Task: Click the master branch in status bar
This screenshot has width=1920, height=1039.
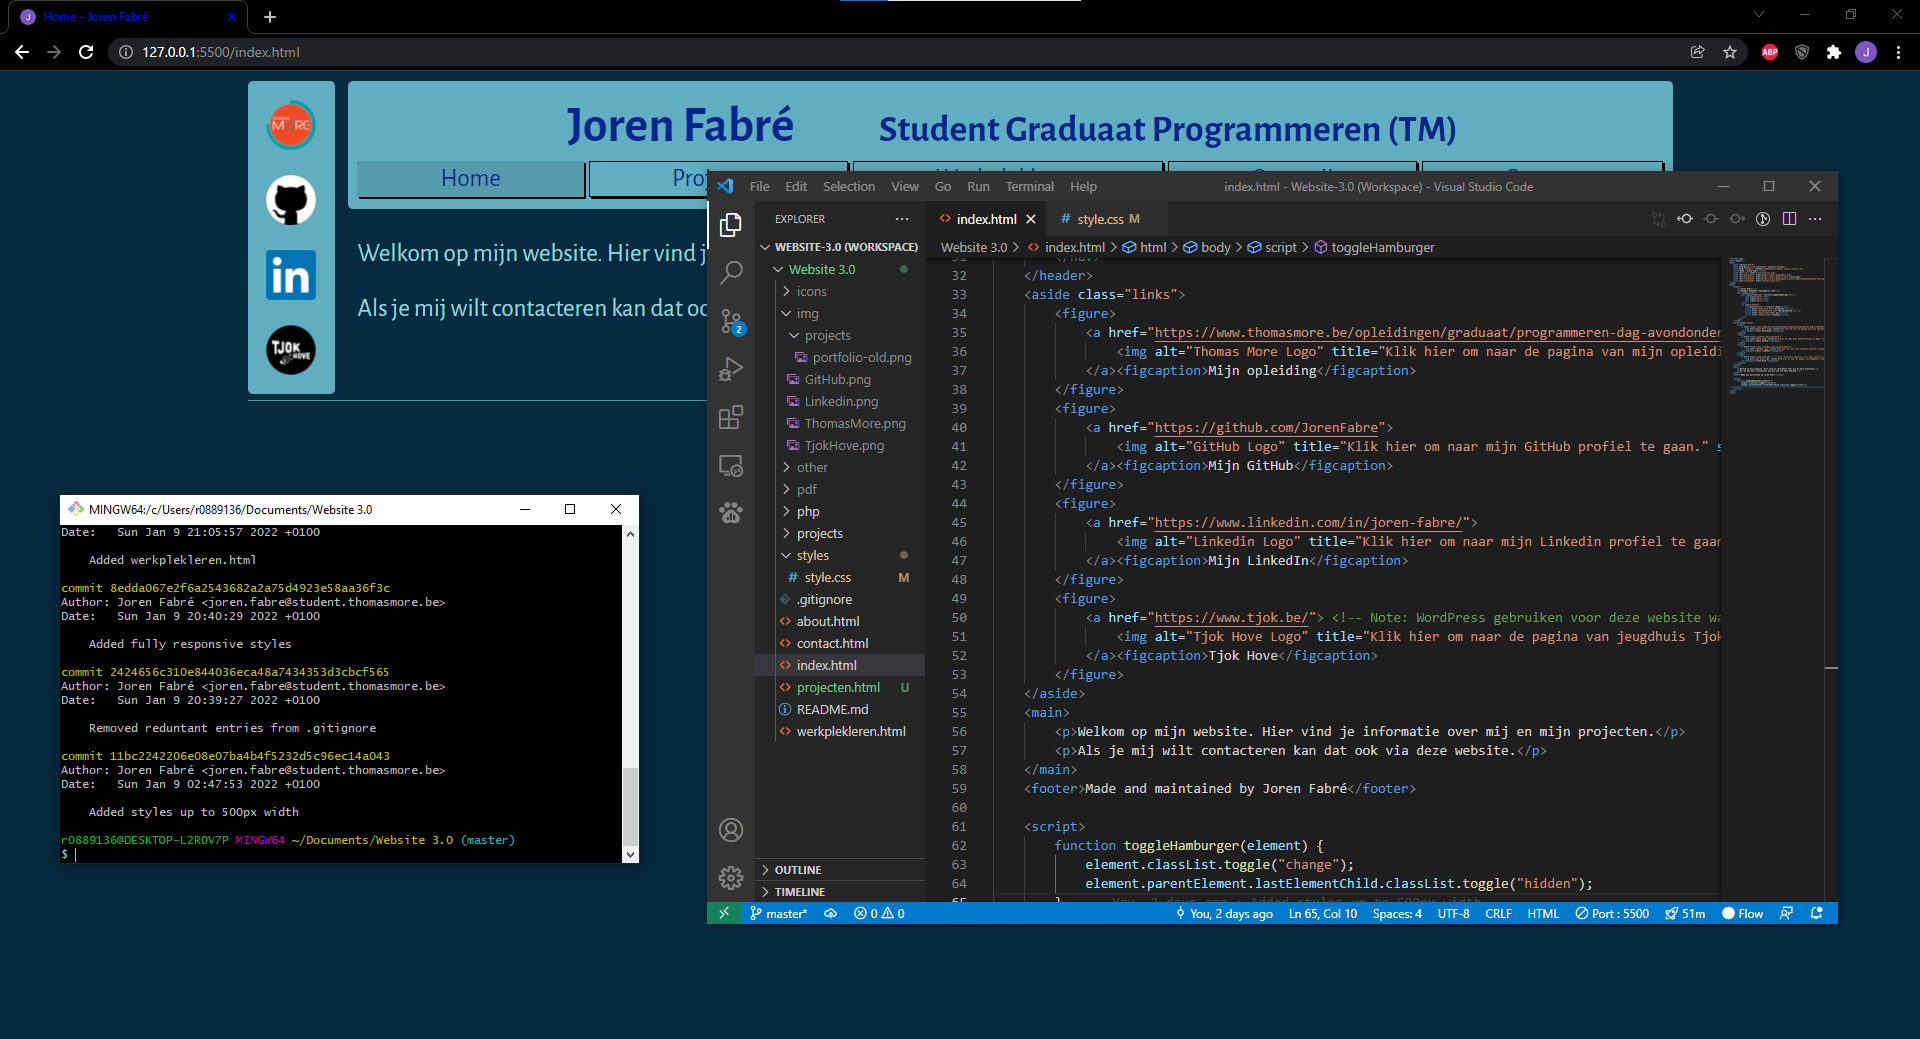Action: pos(778,913)
